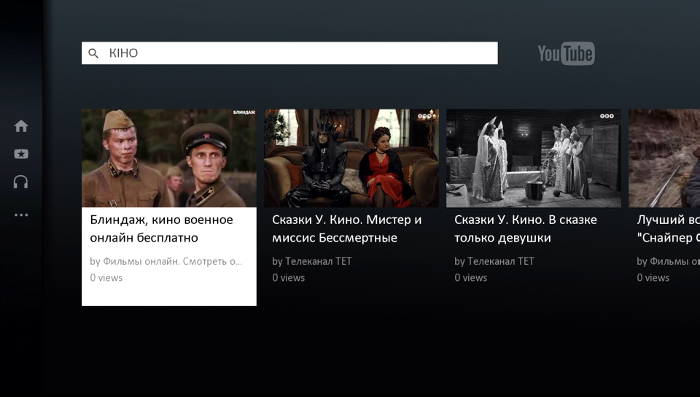Open the Блиндаж soldiers video thumbnail
Viewport: 700px width, 397px height.
coord(169,158)
